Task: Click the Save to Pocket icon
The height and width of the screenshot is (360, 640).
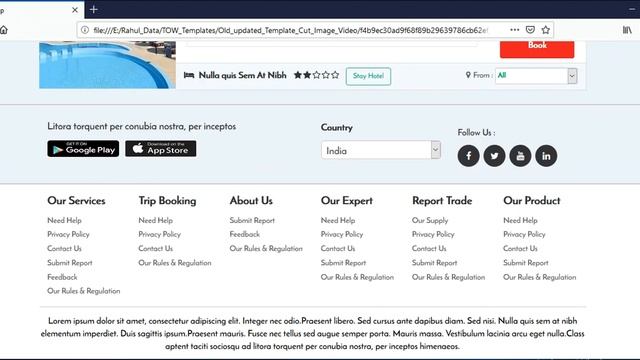Action: [530, 30]
